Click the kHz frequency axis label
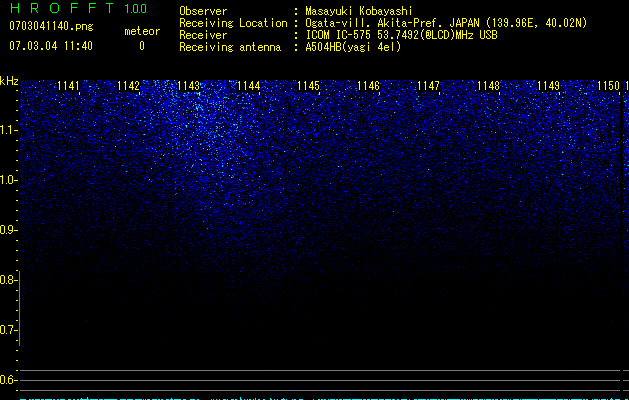The height and width of the screenshot is (400, 629). (x=9, y=81)
